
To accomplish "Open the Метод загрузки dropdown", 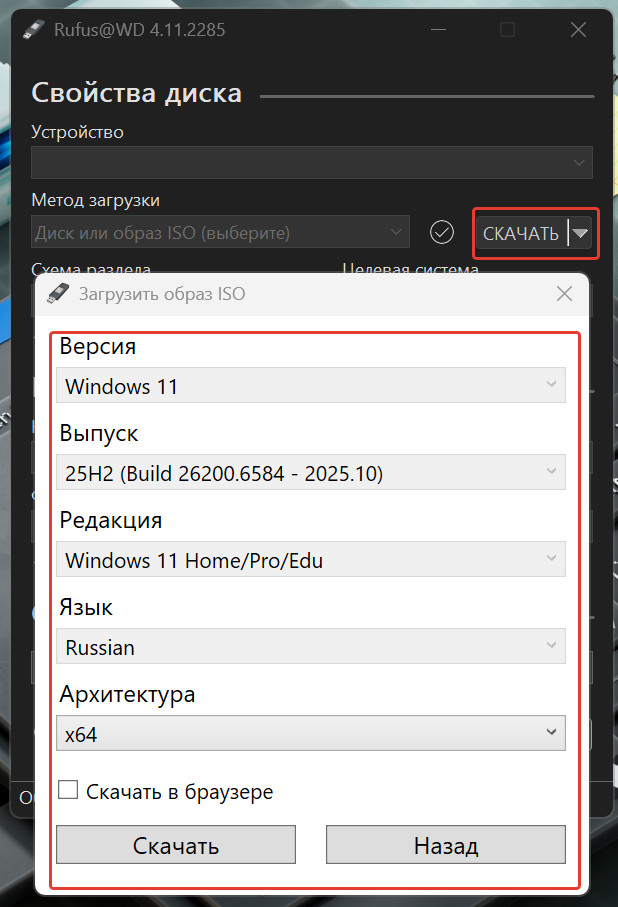I will click(220, 232).
